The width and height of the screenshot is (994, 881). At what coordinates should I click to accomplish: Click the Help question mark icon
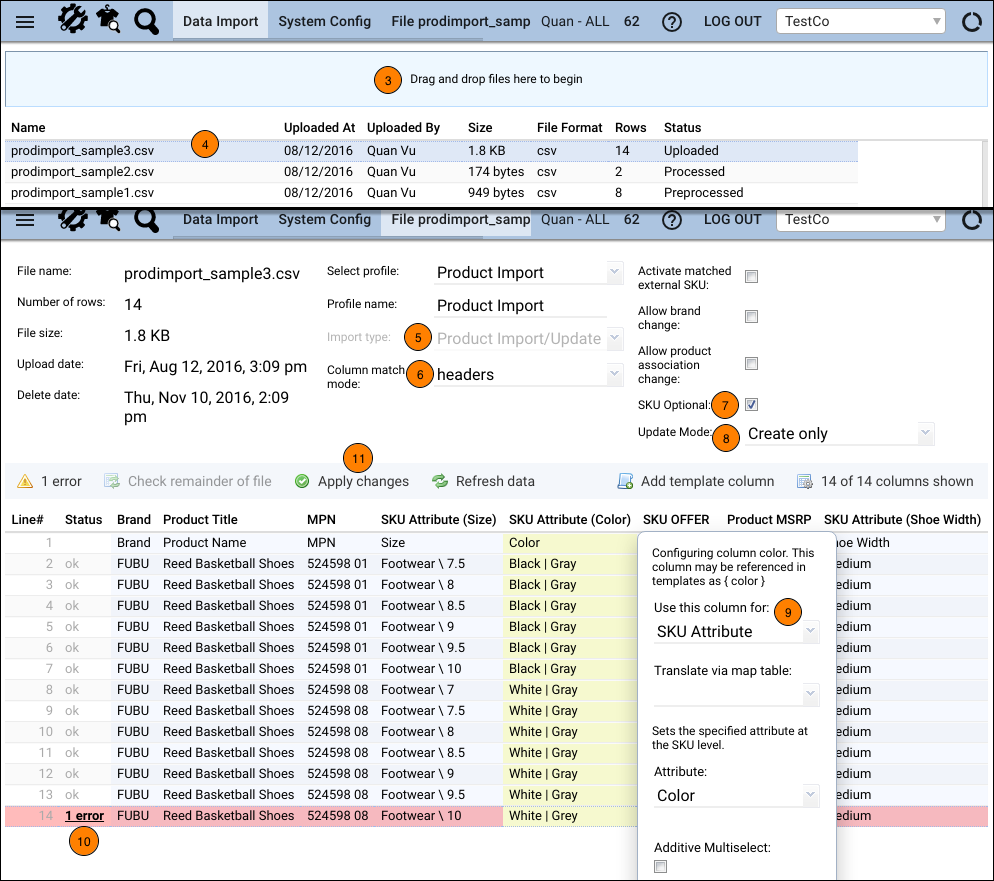pyautogui.click(x=672, y=21)
